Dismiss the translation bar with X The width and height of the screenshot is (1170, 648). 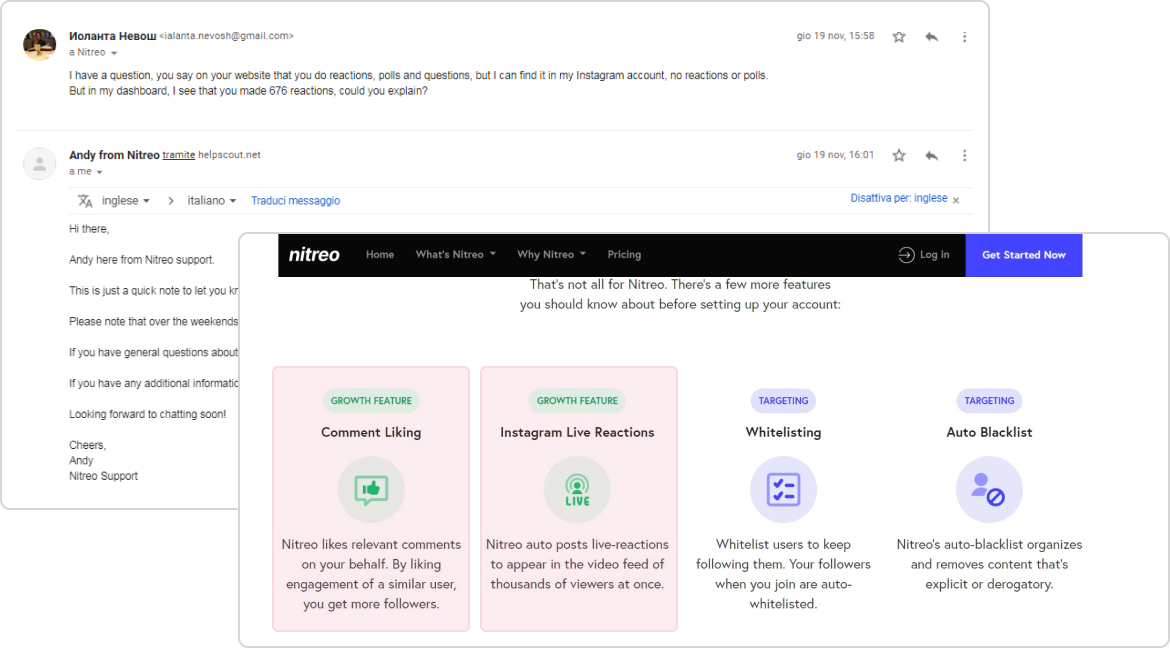[955, 200]
